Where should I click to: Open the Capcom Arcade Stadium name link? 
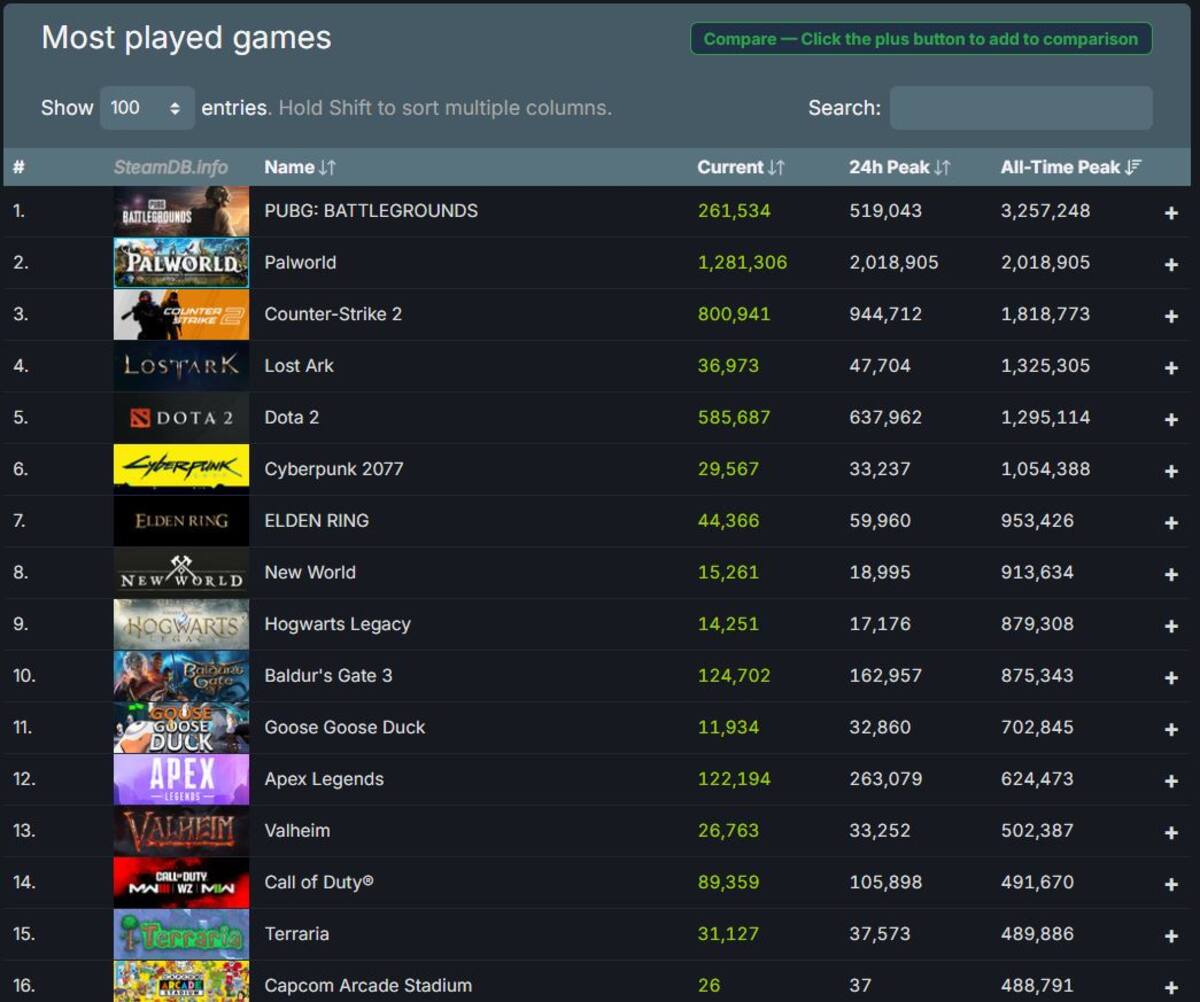368,985
